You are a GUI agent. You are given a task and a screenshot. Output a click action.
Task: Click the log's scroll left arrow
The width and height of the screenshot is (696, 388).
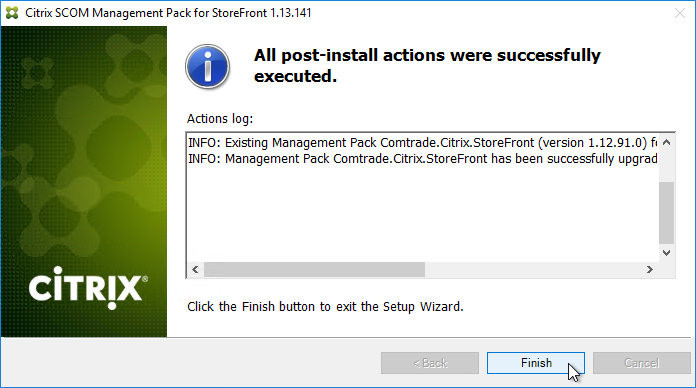pyautogui.click(x=195, y=269)
